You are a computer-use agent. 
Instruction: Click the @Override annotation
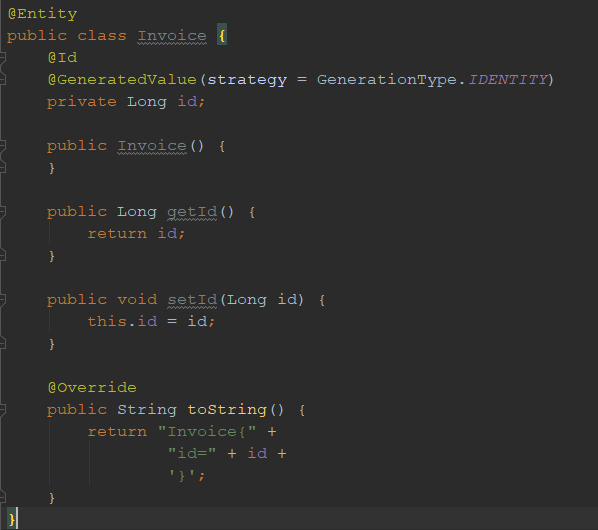(x=92, y=388)
